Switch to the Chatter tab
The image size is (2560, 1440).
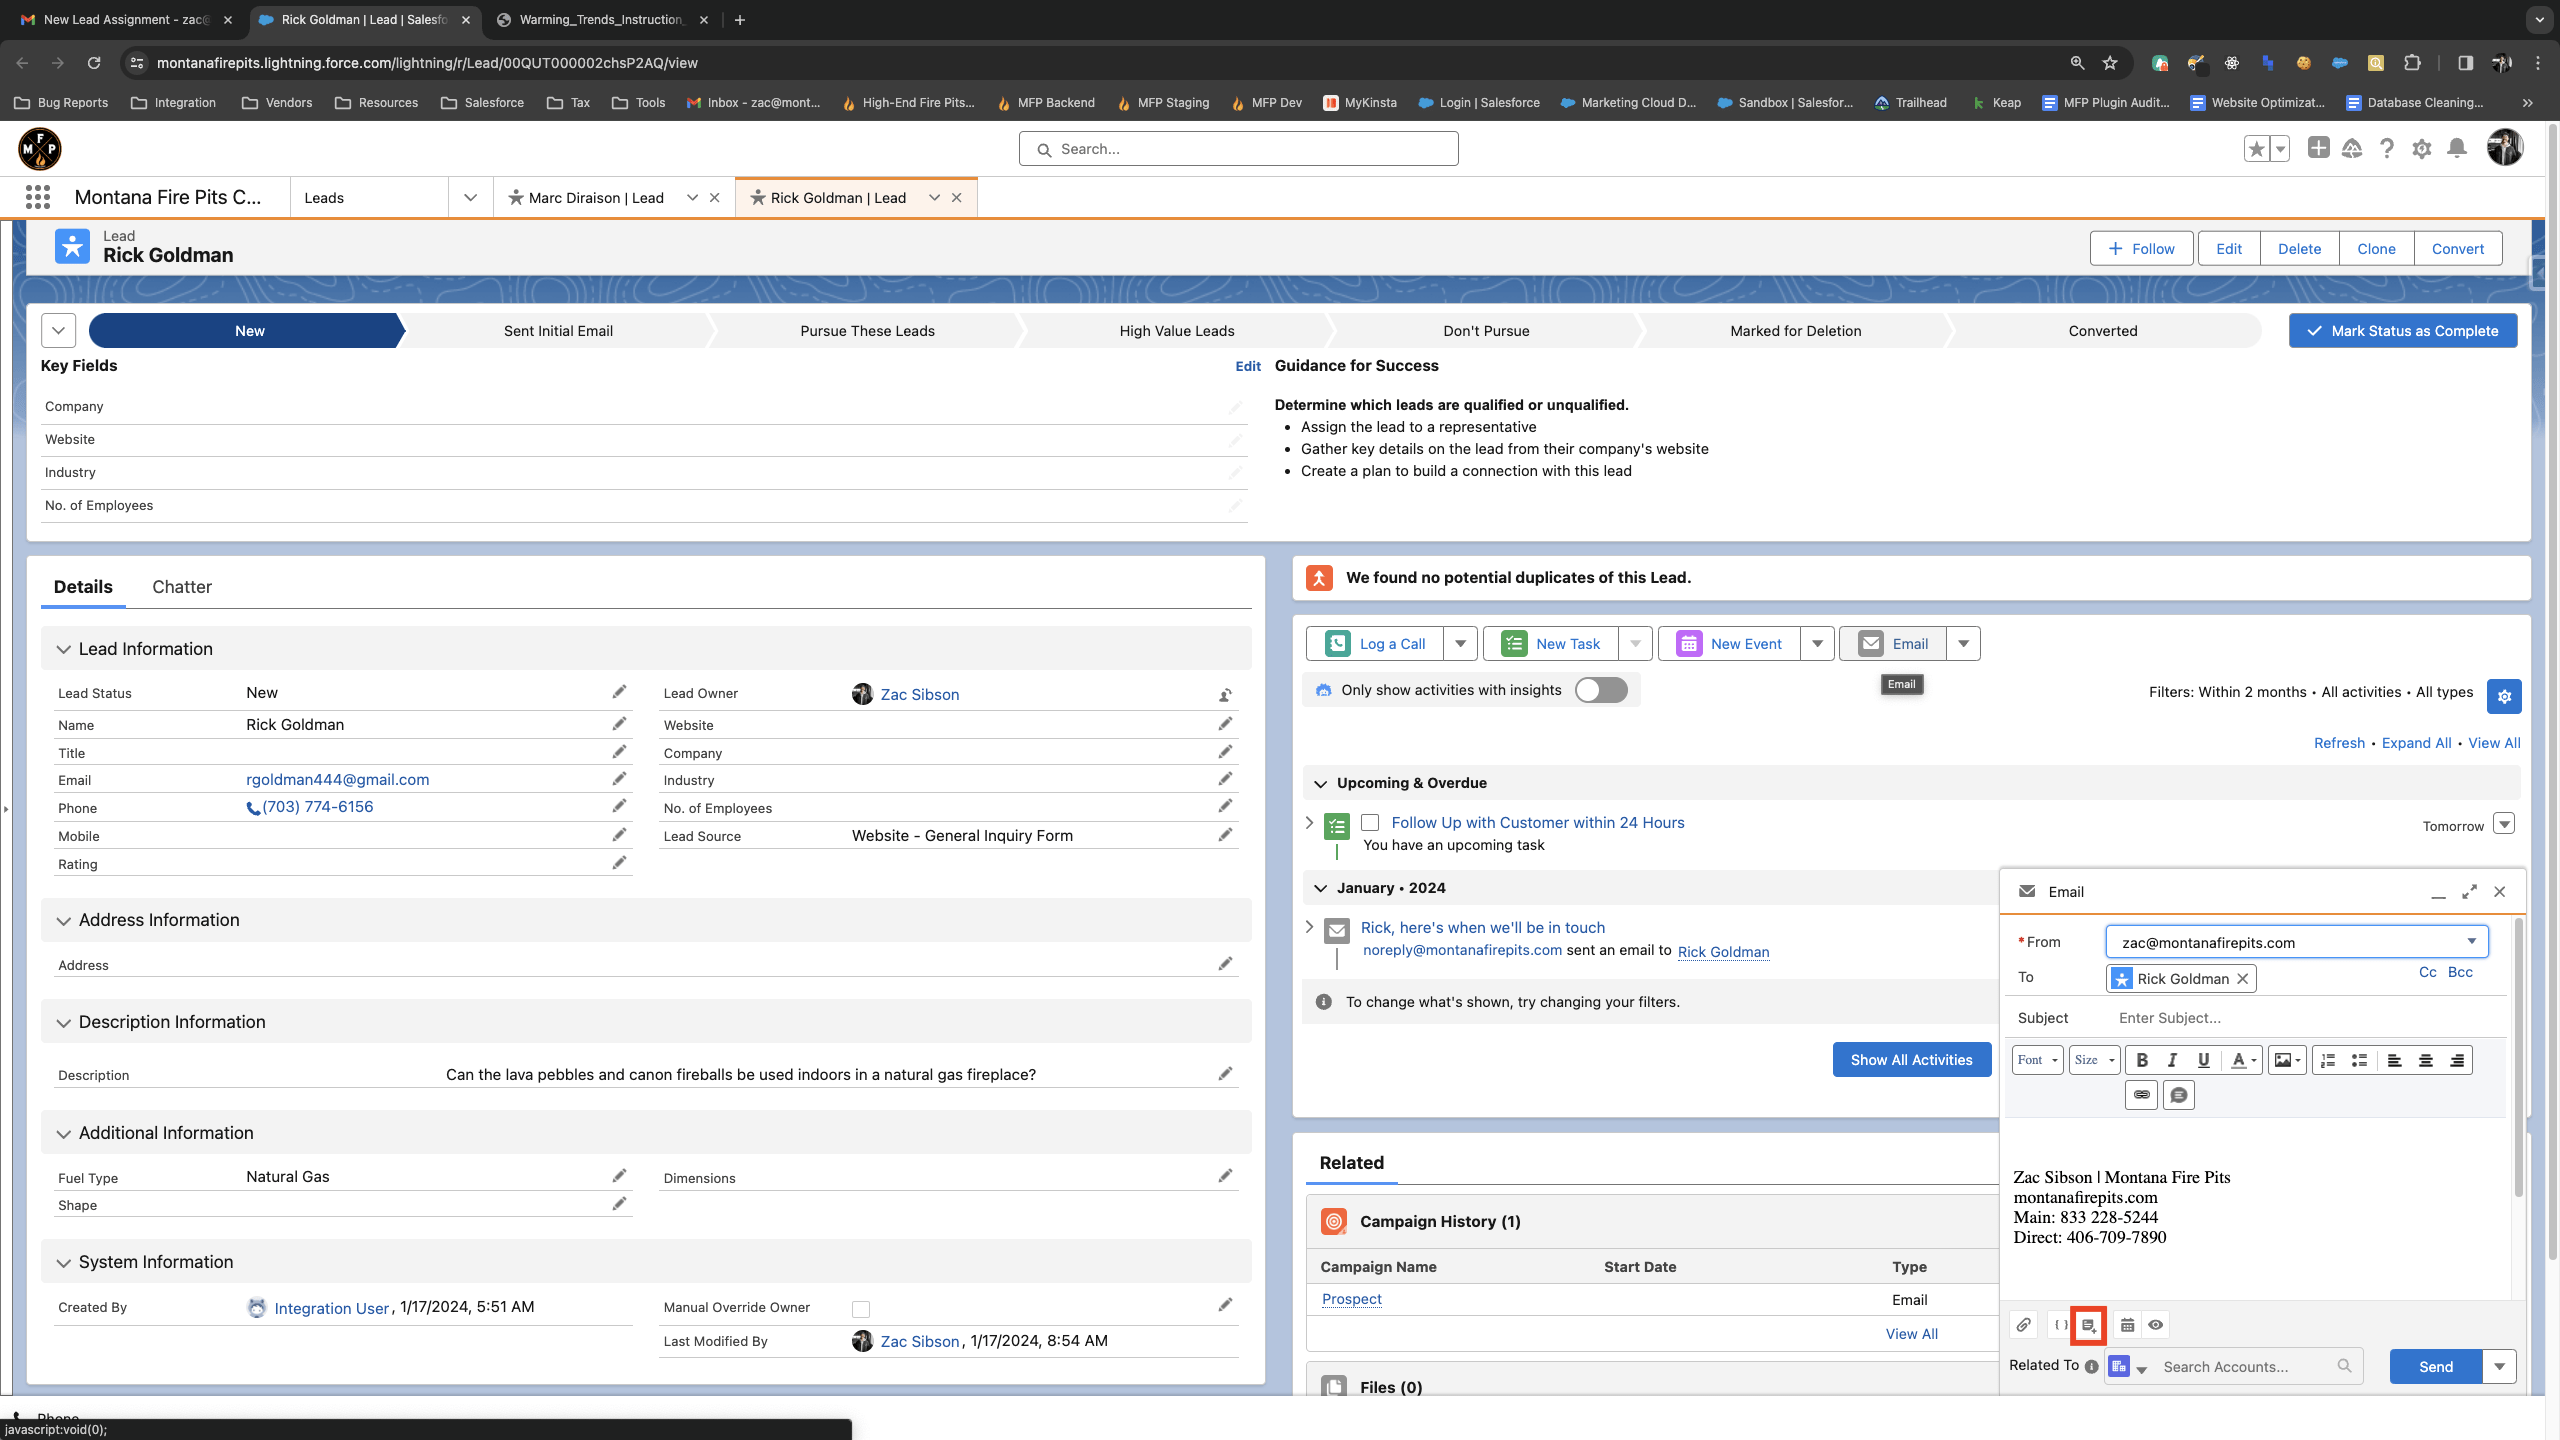[x=182, y=587]
